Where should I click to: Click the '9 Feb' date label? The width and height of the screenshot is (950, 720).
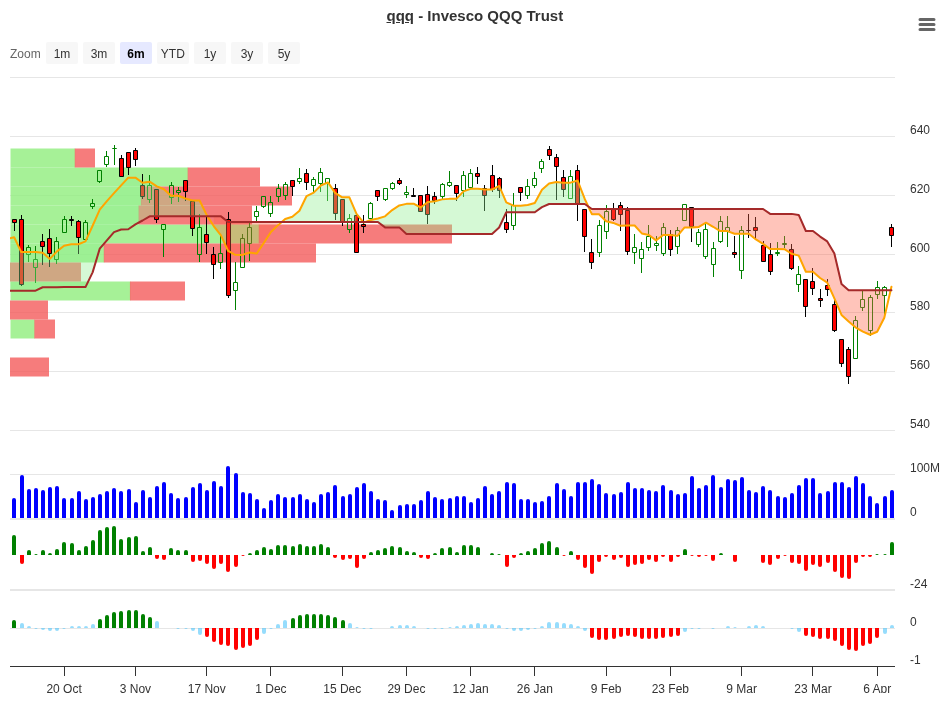tap(606, 688)
